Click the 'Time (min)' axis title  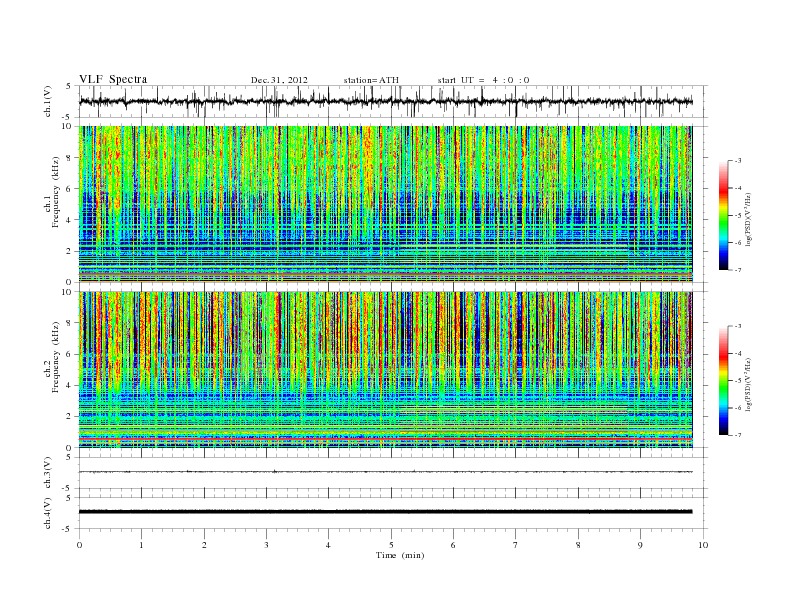[400, 555]
